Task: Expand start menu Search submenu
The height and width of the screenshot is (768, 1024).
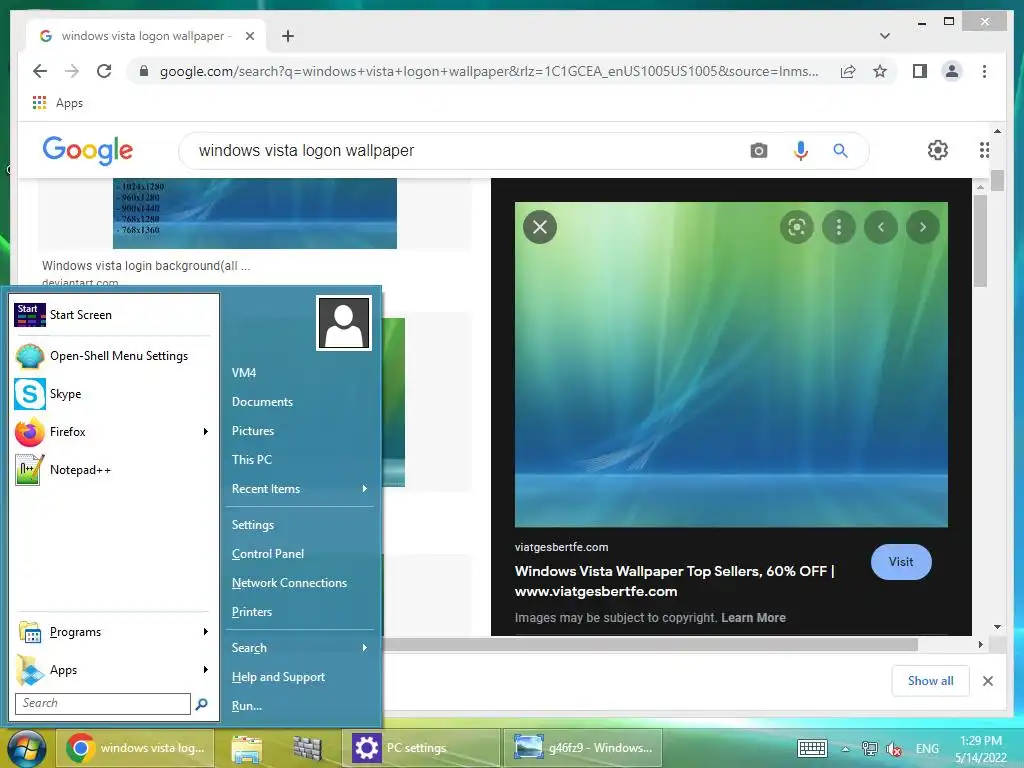Action: tap(299, 648)
